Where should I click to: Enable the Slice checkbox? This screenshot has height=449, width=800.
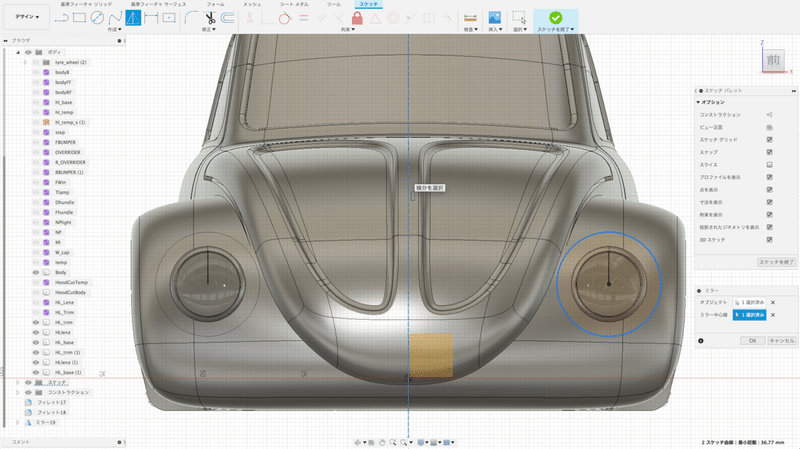[x=769, y=165]
